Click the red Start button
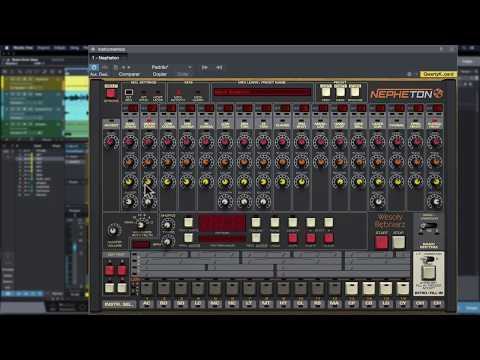480x360 pixels. coord(382,242)
